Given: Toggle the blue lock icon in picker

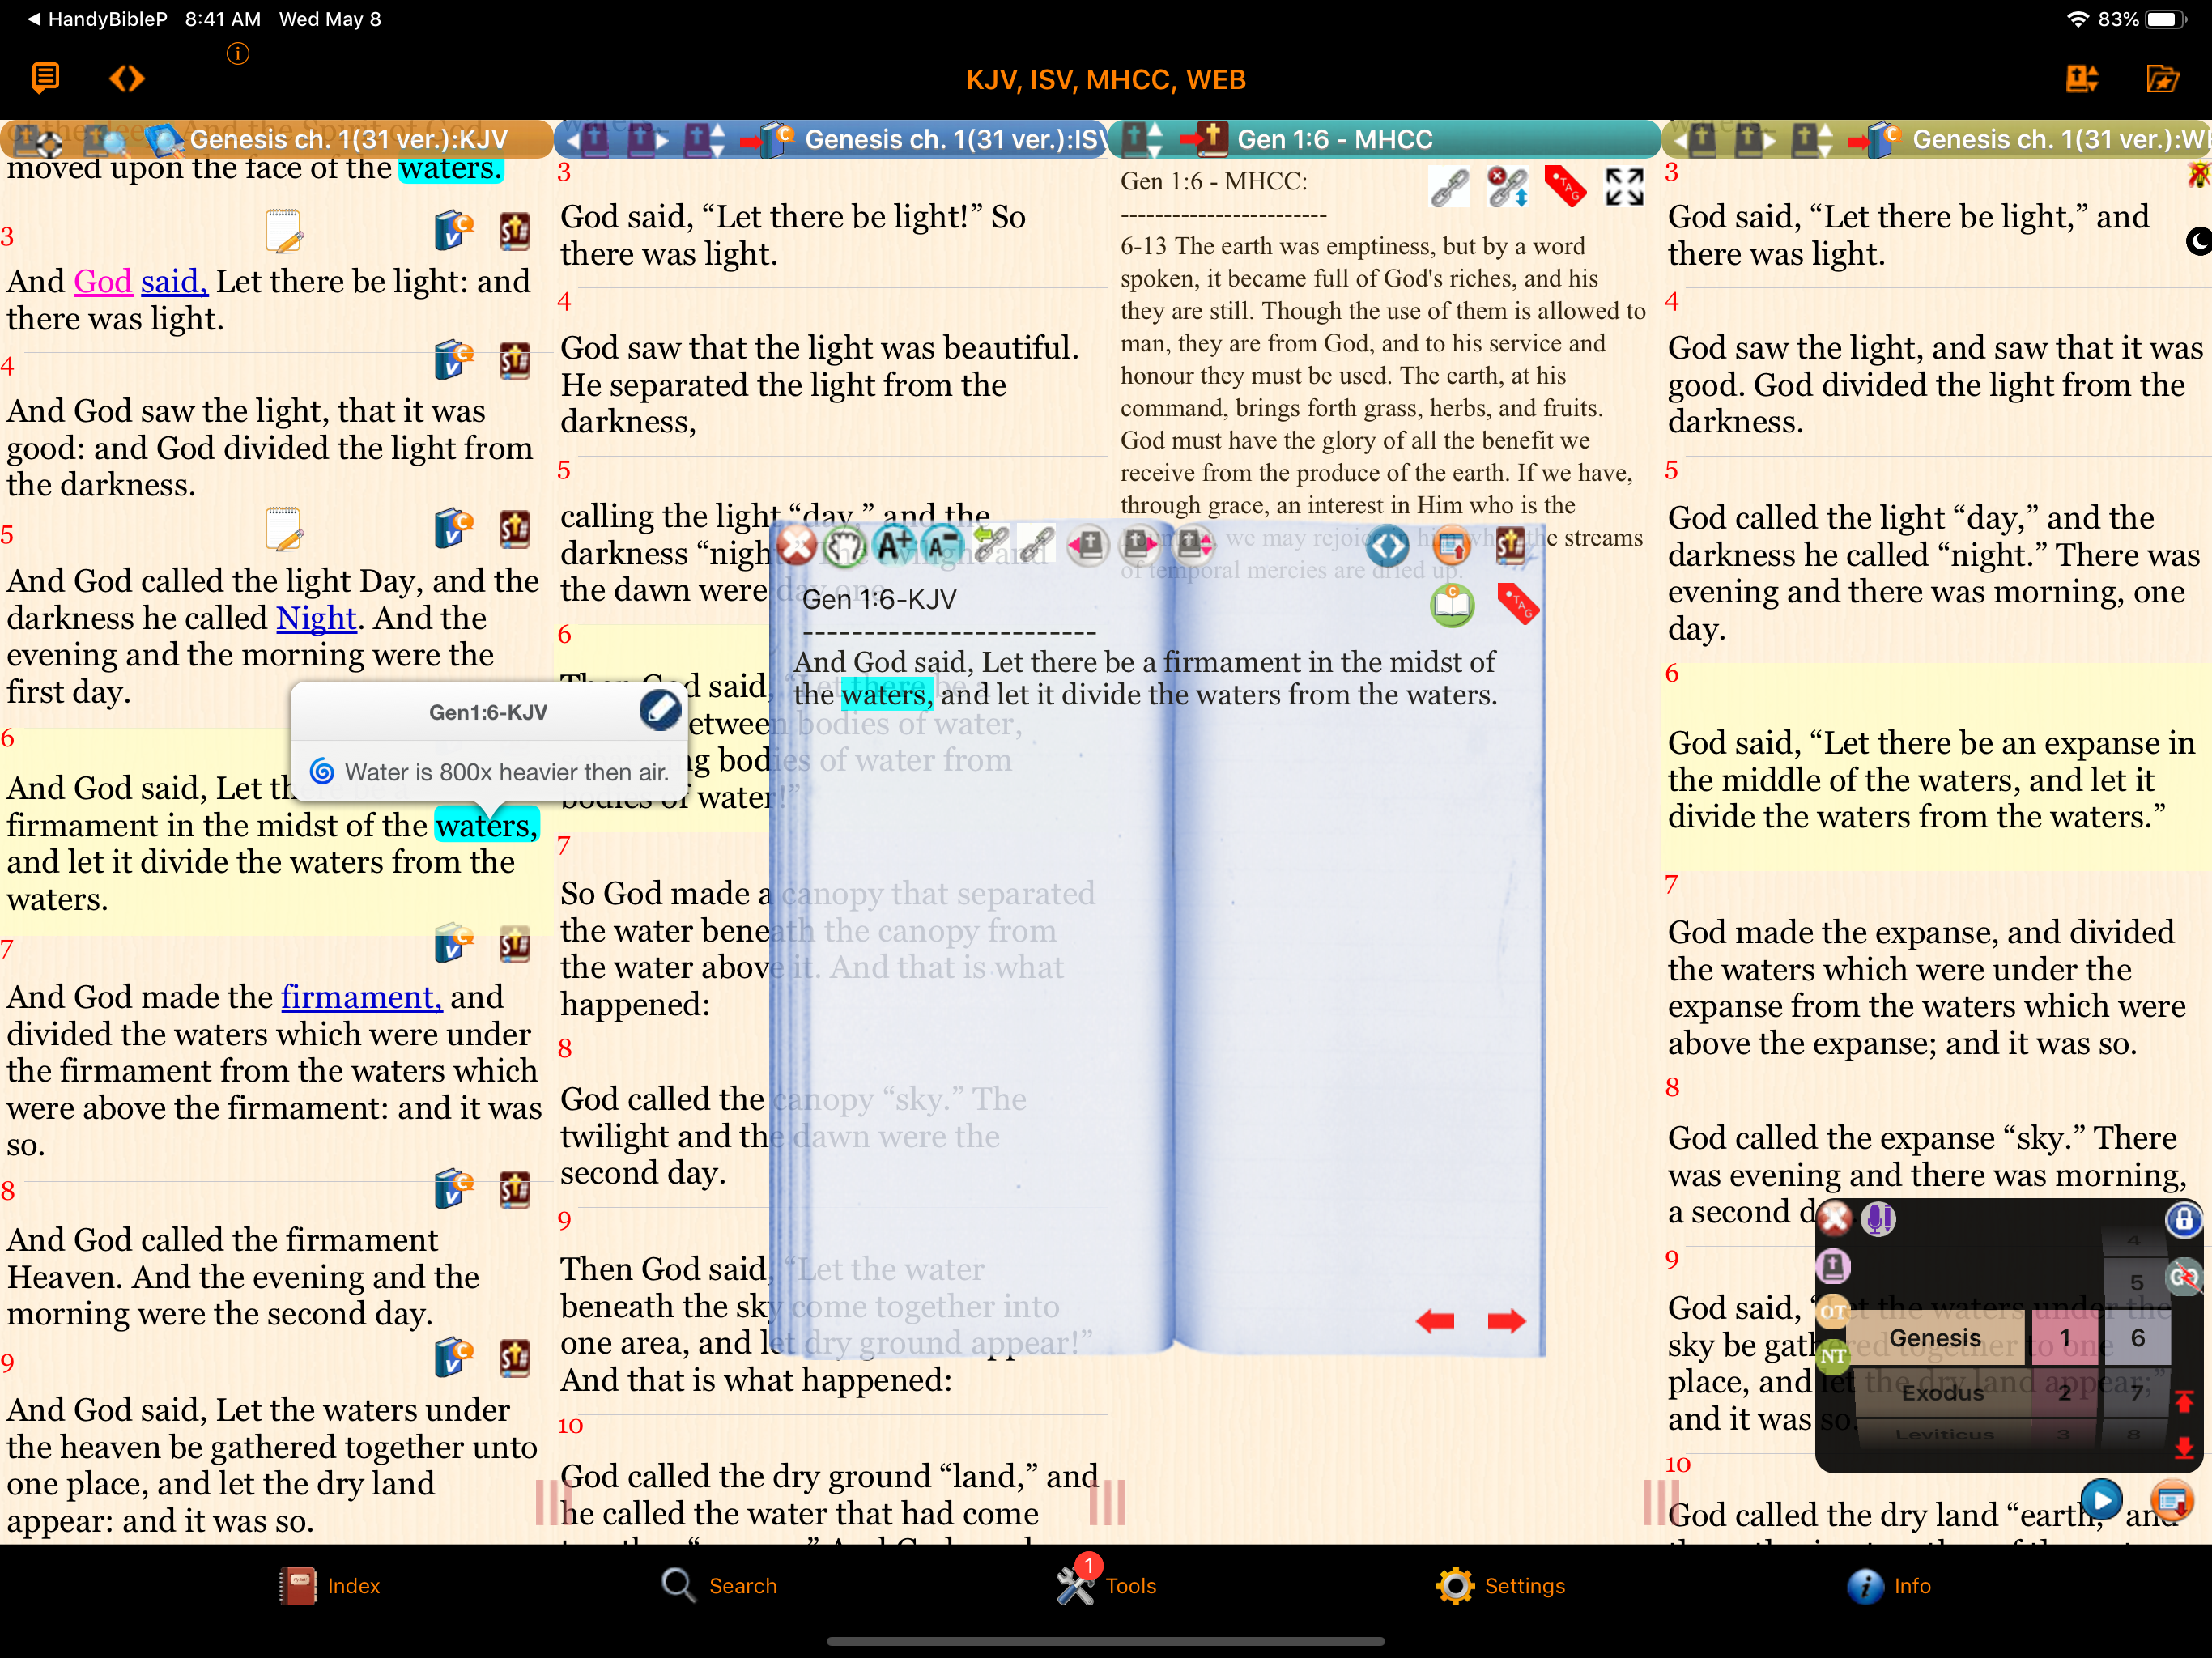Looking at the screenshot, I should tap(2184, 1218).
